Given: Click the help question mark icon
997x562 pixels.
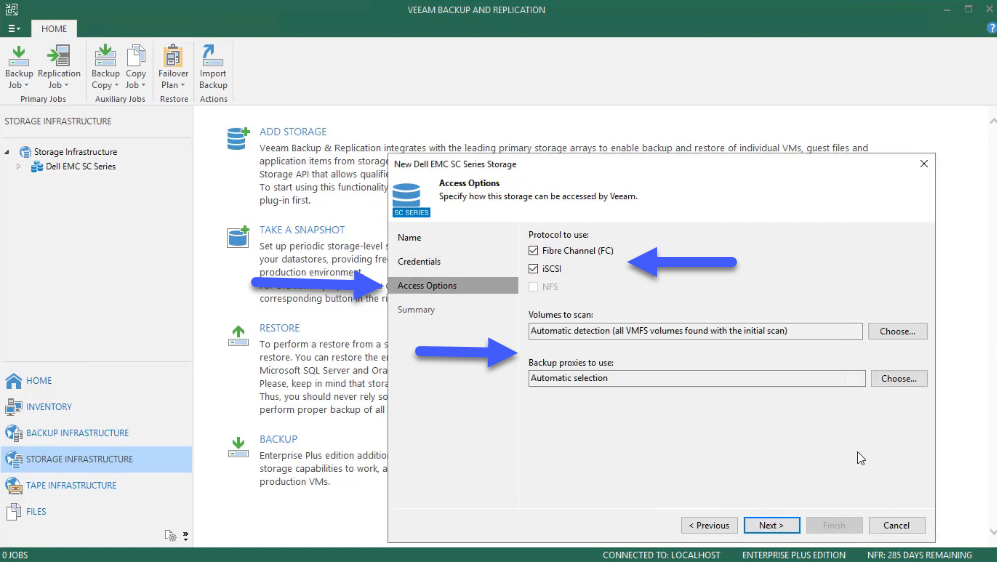Looking at the screenshot, I should 991,28.
